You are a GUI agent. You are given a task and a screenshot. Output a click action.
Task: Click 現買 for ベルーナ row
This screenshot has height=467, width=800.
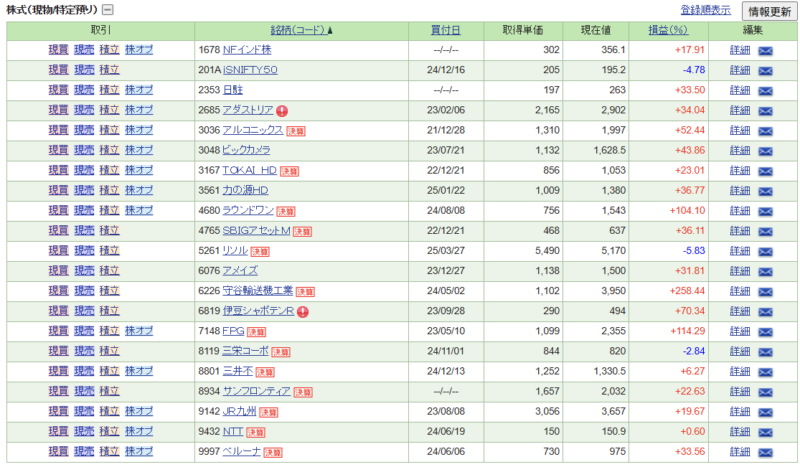coord(58,451)
